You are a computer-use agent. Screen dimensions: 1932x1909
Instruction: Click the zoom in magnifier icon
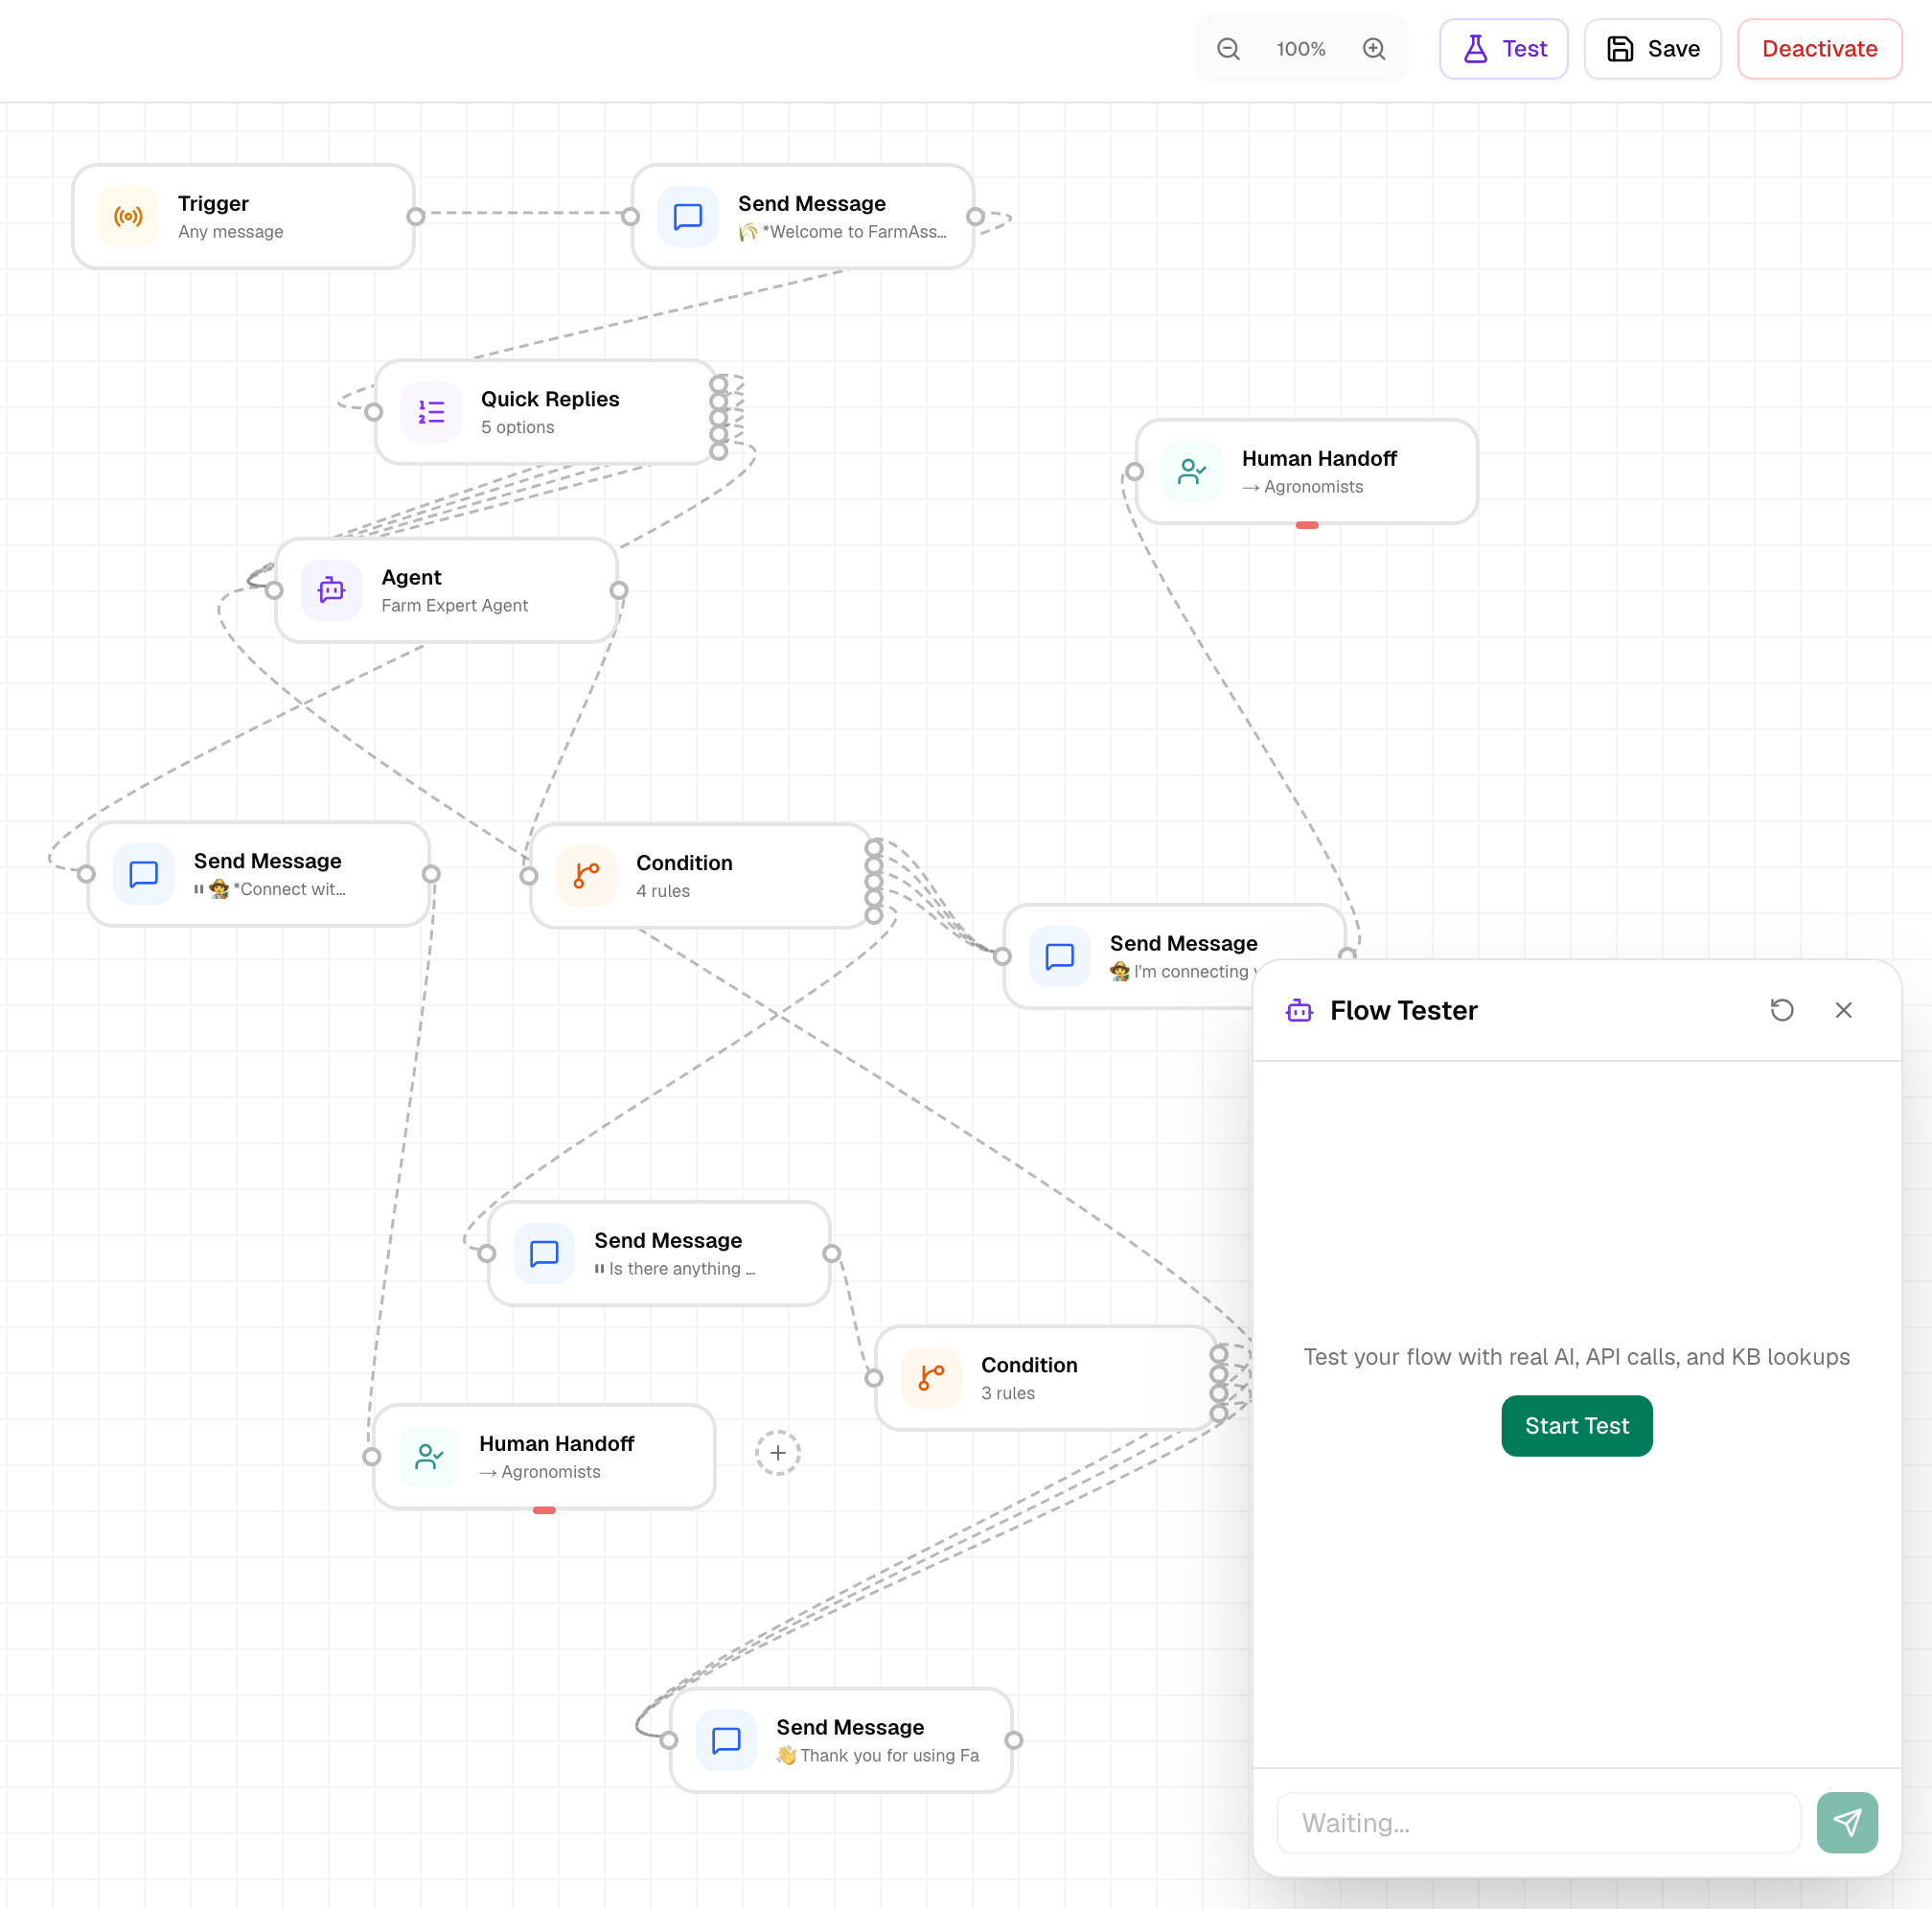(x=1374, y=49)
